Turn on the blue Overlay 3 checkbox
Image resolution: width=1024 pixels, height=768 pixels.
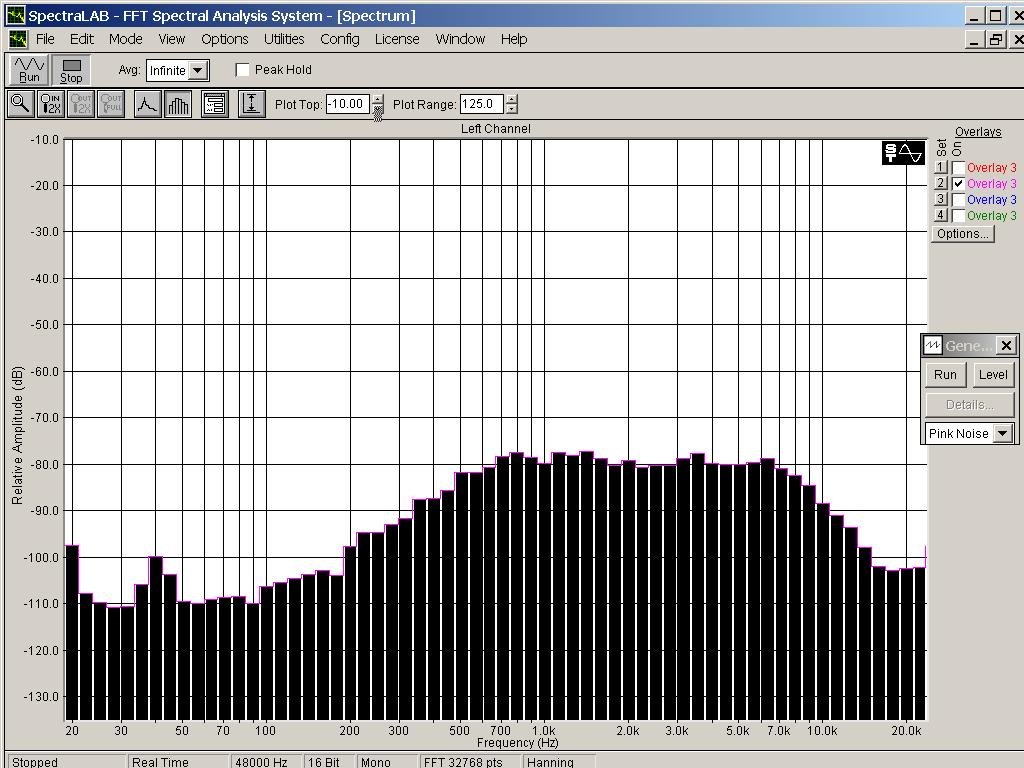click(x=958, y=200)
